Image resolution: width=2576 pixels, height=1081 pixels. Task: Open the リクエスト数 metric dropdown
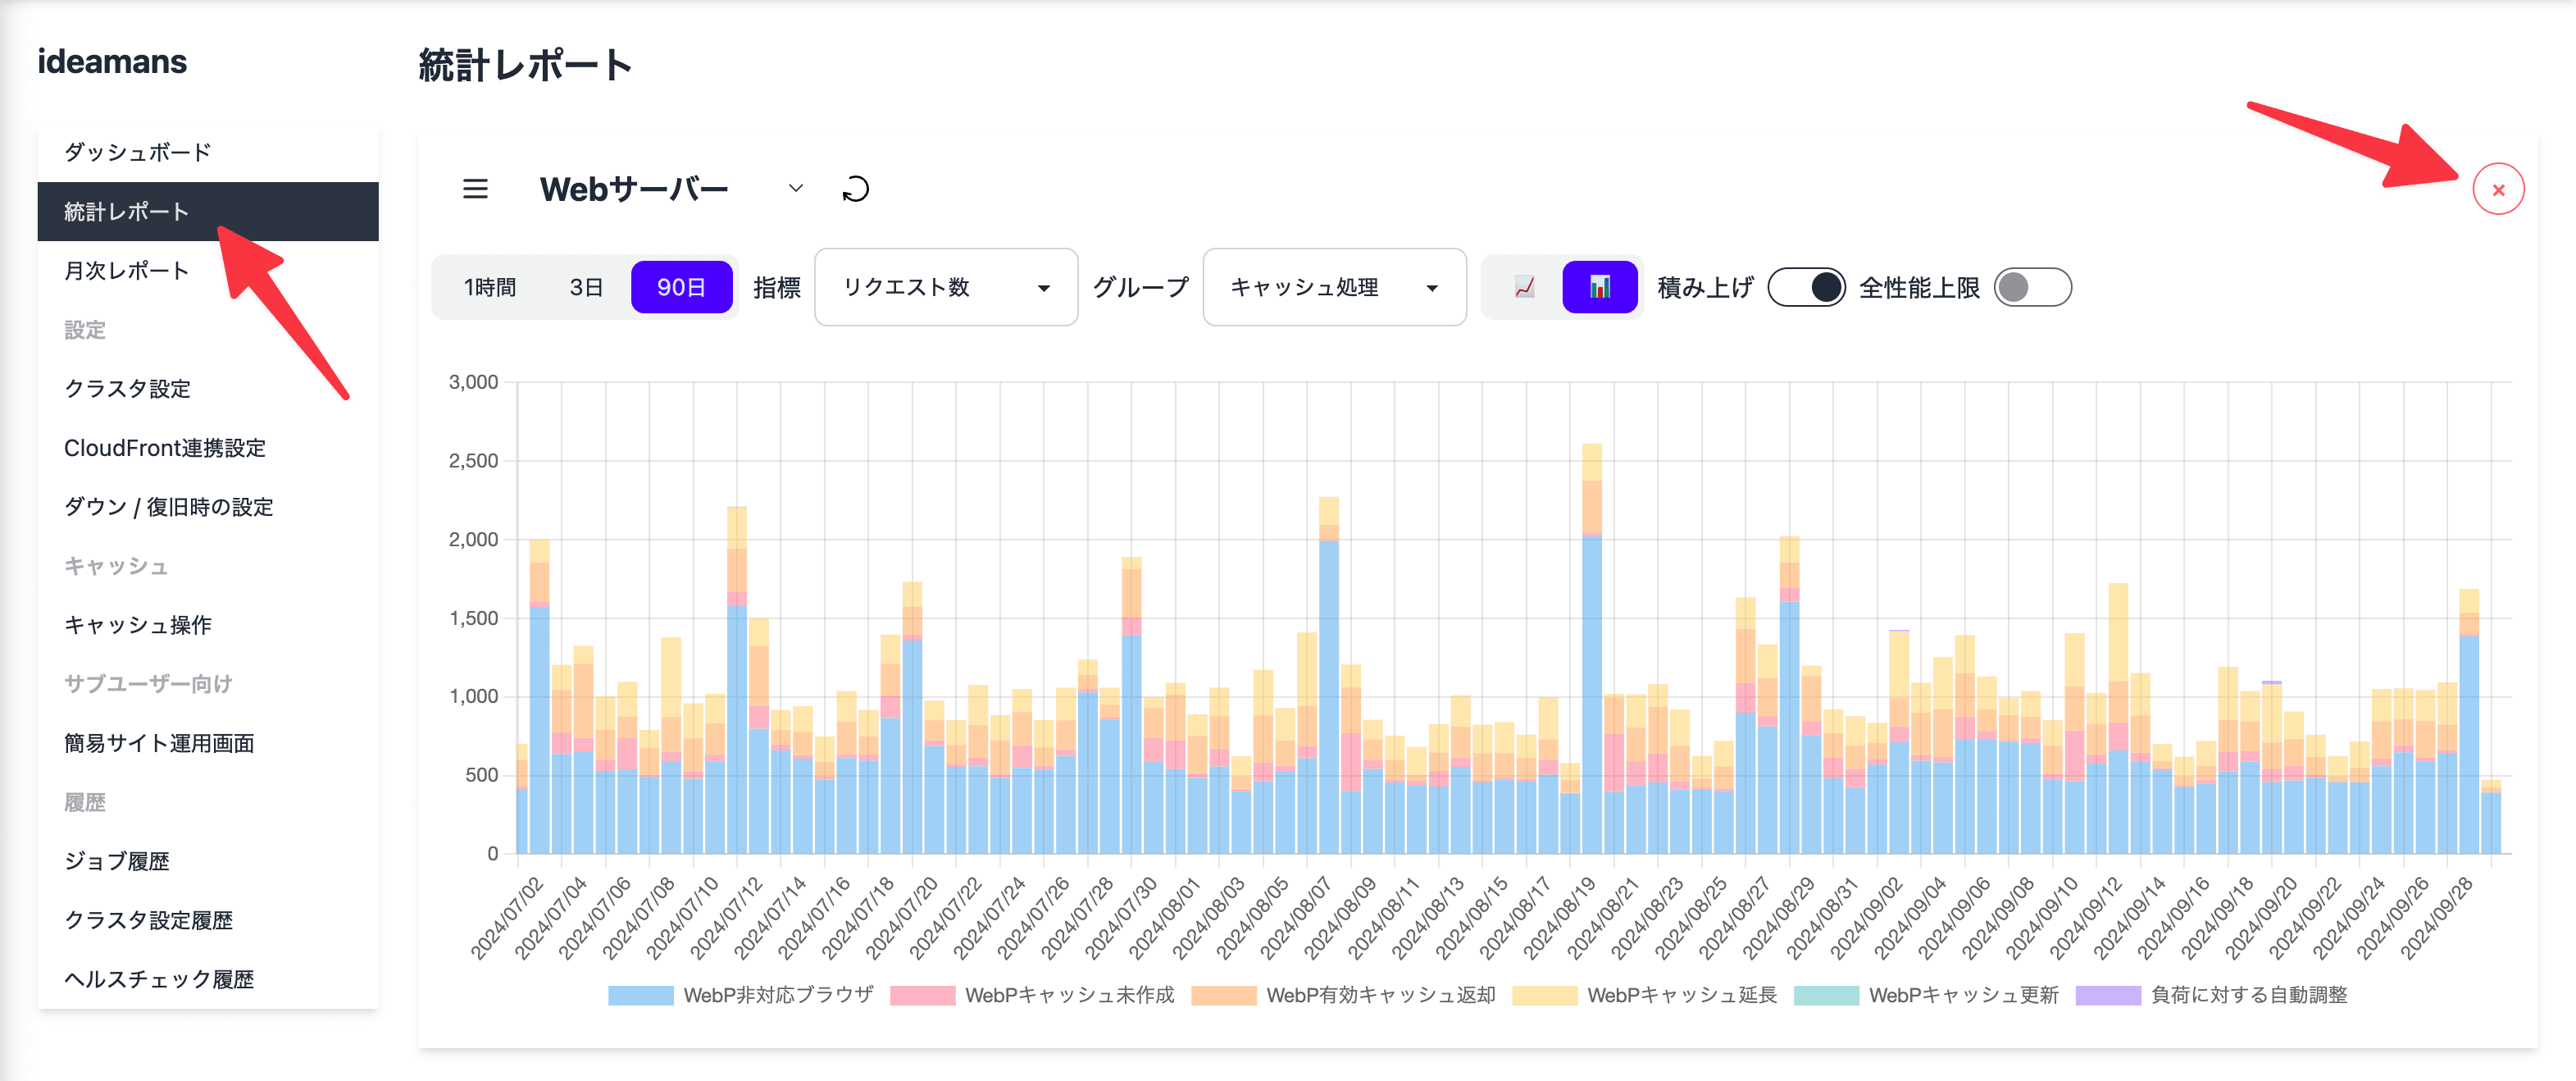(945, 287)
